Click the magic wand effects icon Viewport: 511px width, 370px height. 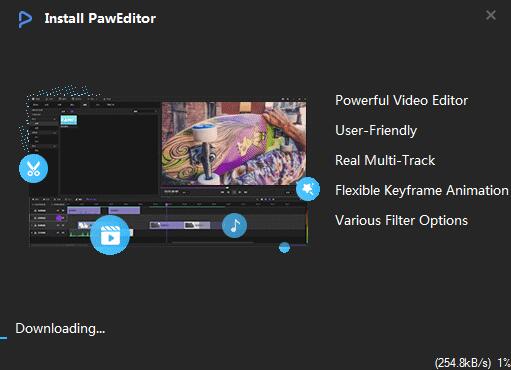(x=308, y=189)
